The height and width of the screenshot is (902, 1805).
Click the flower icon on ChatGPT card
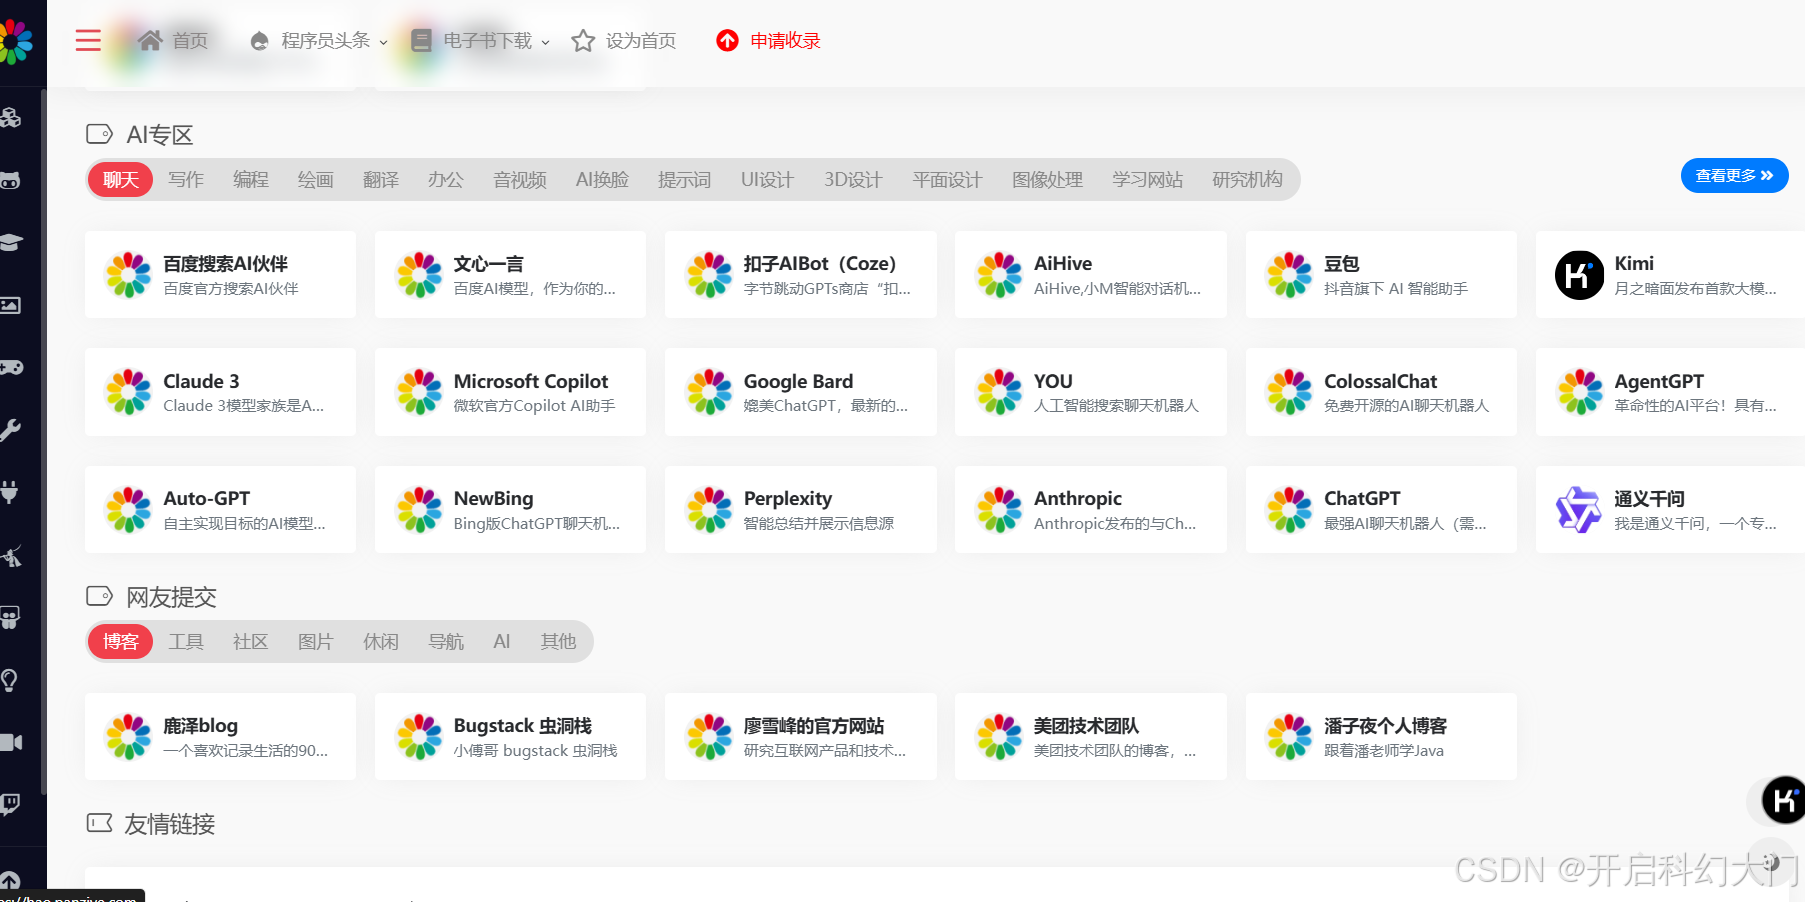pos(1289,510)
